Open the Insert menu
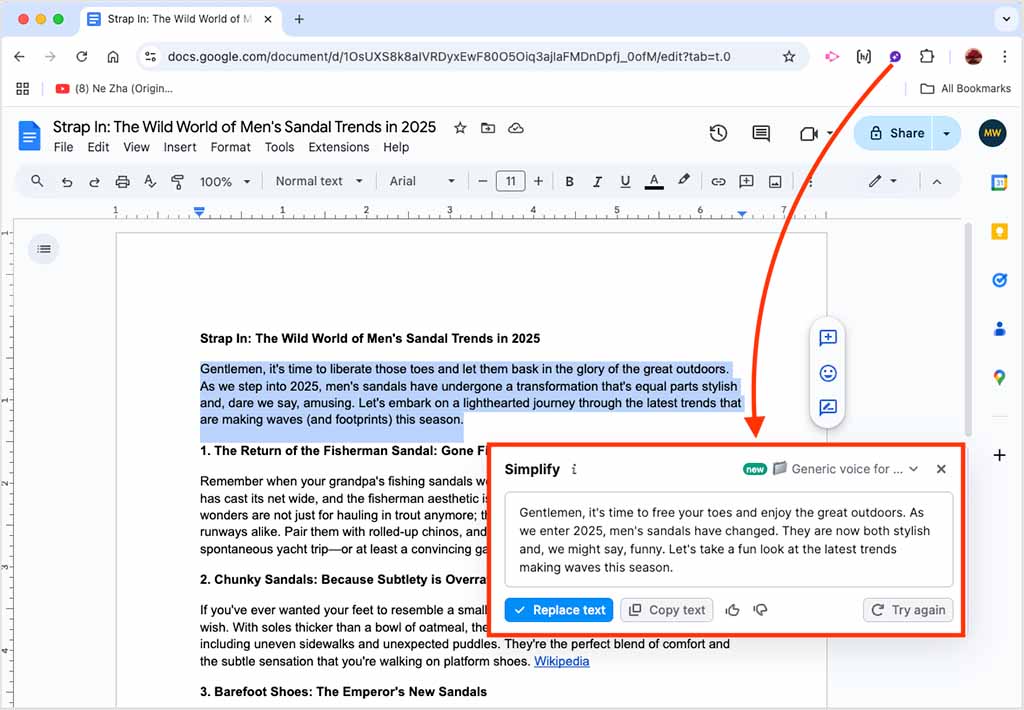This screenshot has height=710, width=1024. tap(180, 147)
